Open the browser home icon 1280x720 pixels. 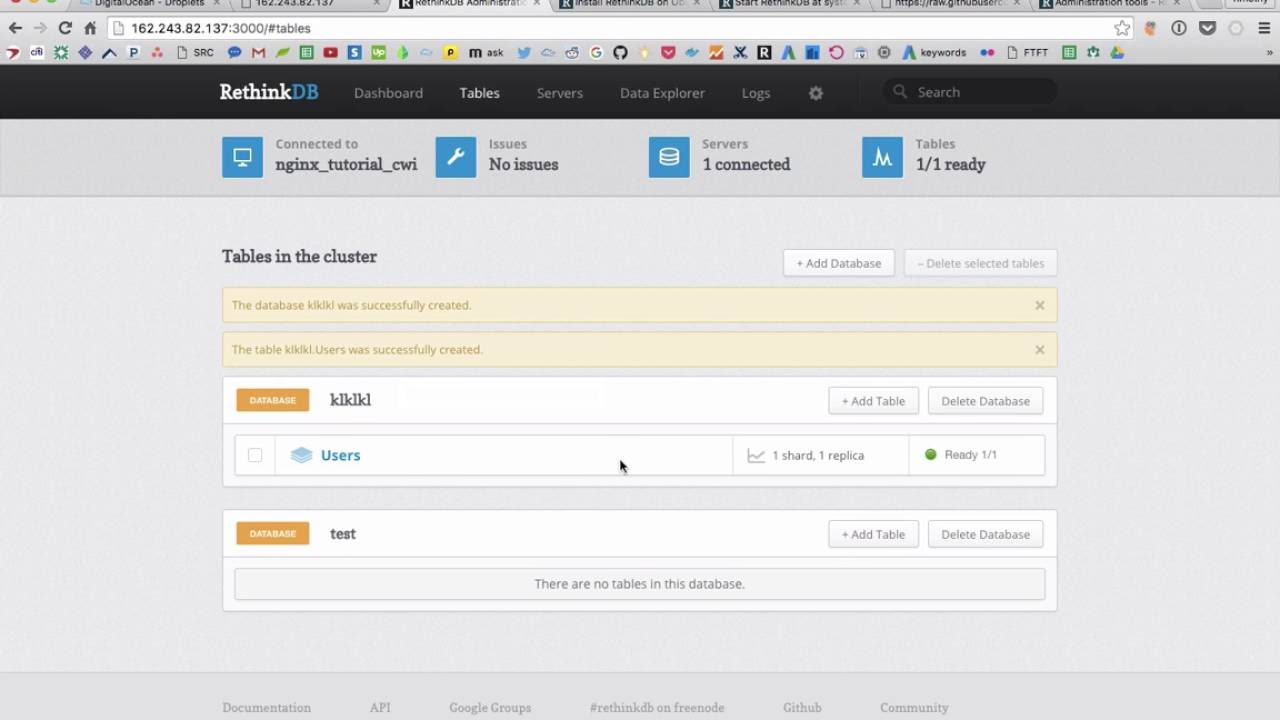(x=90, y=28)
